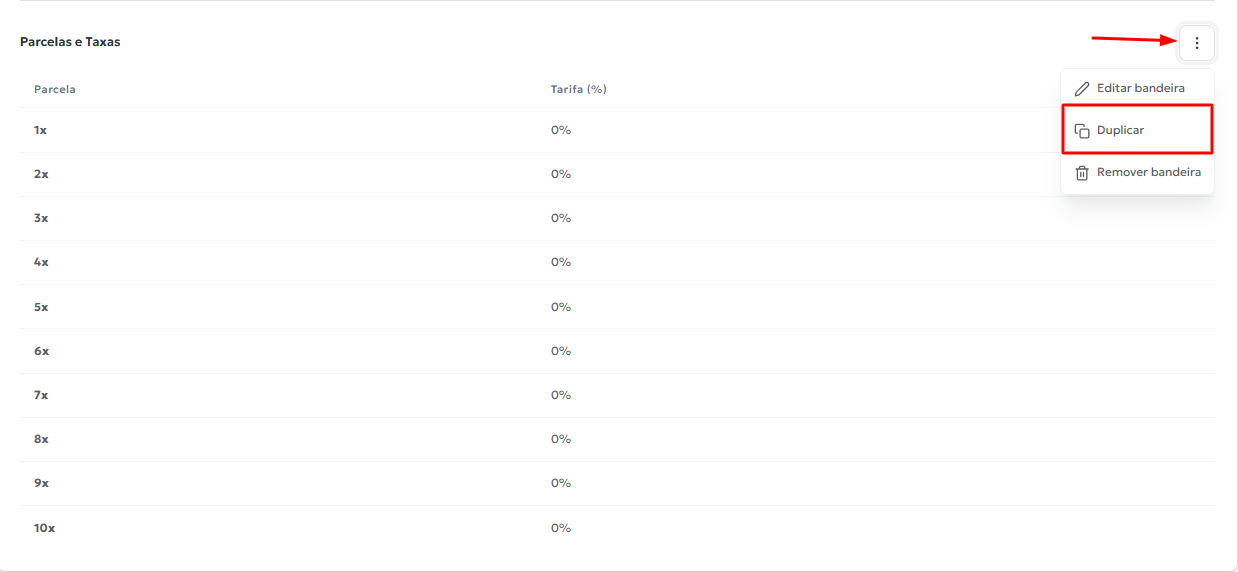The image size is (1238, 572).
Task: Click the 0% tariff in the 4x row
Action: point(561,262)
